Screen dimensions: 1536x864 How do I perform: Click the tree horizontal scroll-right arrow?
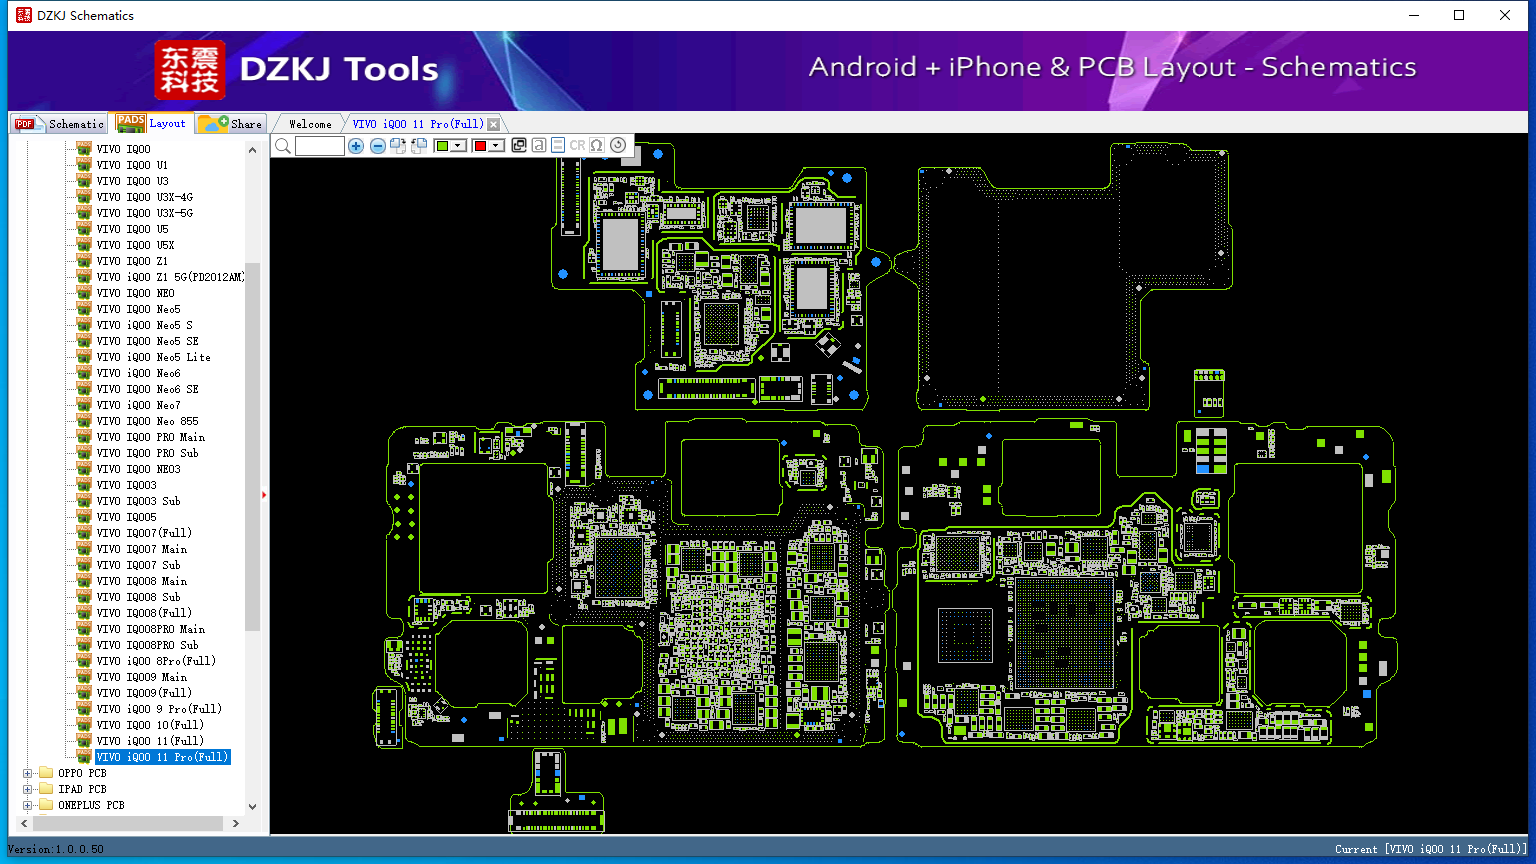[x=236, y=823]
